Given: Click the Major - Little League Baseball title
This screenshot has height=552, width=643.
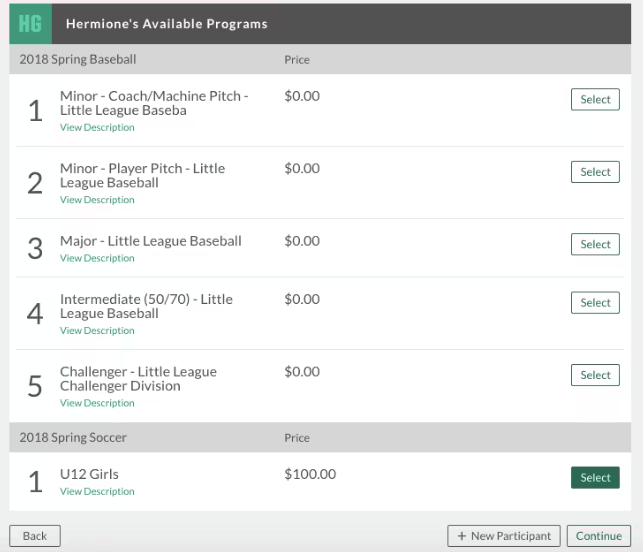Looking at the screenshot, I should click(150, 241).
